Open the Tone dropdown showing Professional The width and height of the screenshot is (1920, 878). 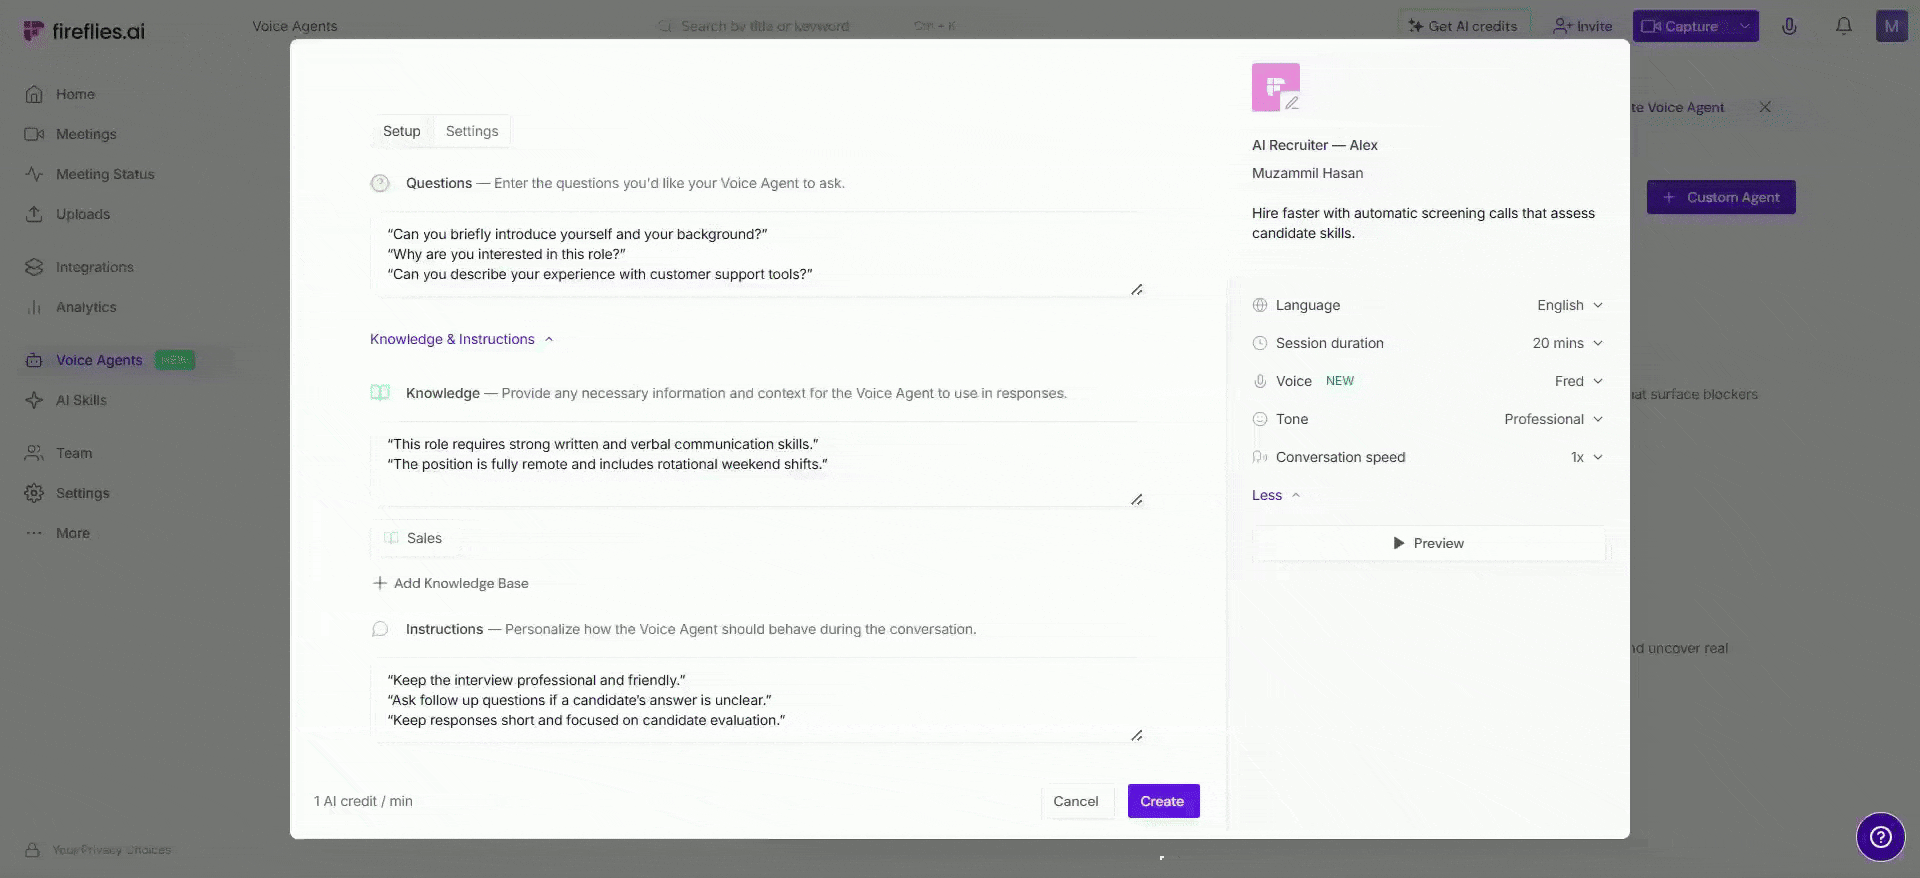(1553, 419)
